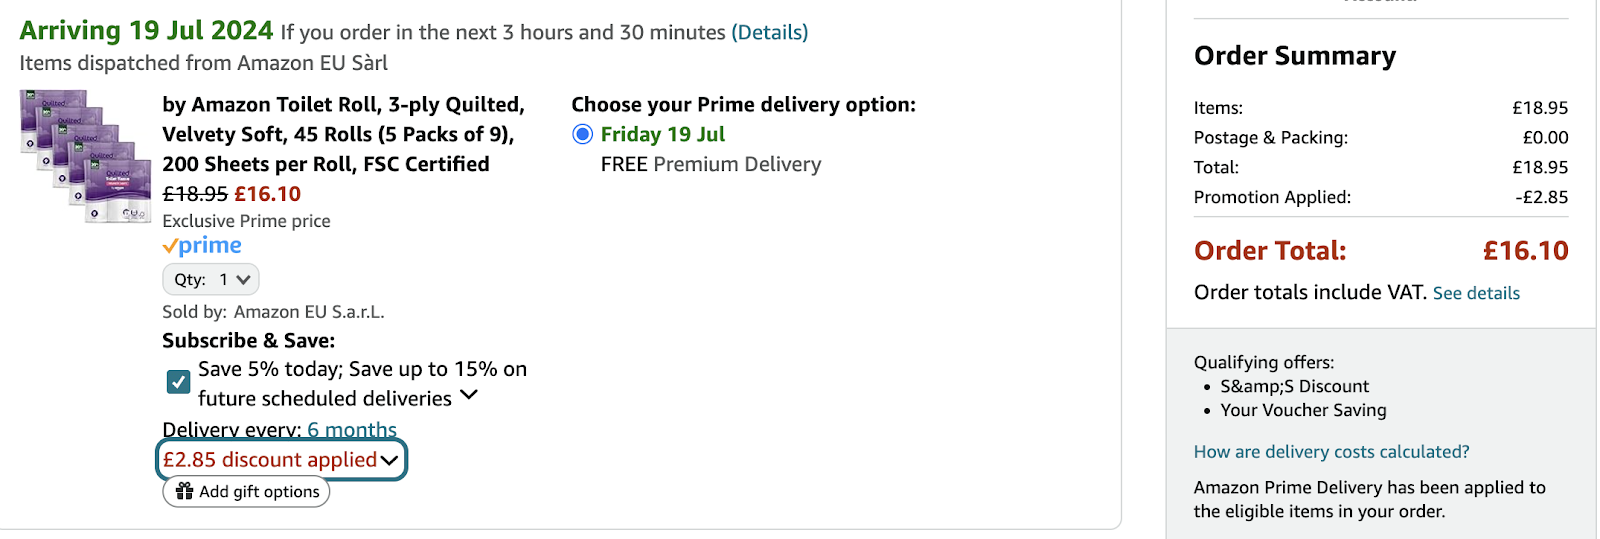This screenshot has width=1600, height=539.
Task: Expand the £2.85 discount applied details
Action: click(x=281, y=460)
